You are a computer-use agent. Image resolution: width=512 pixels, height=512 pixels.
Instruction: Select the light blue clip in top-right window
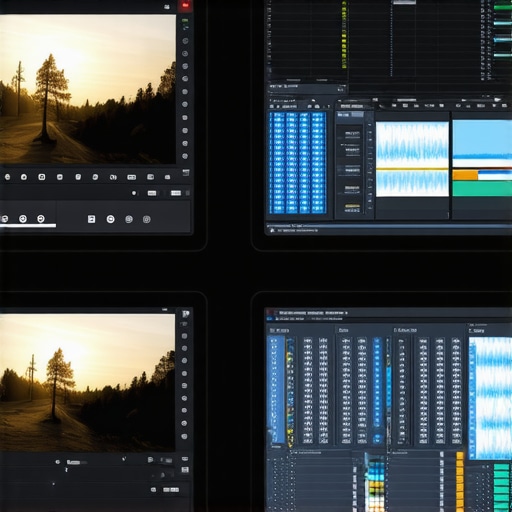[x=482, y=139]
